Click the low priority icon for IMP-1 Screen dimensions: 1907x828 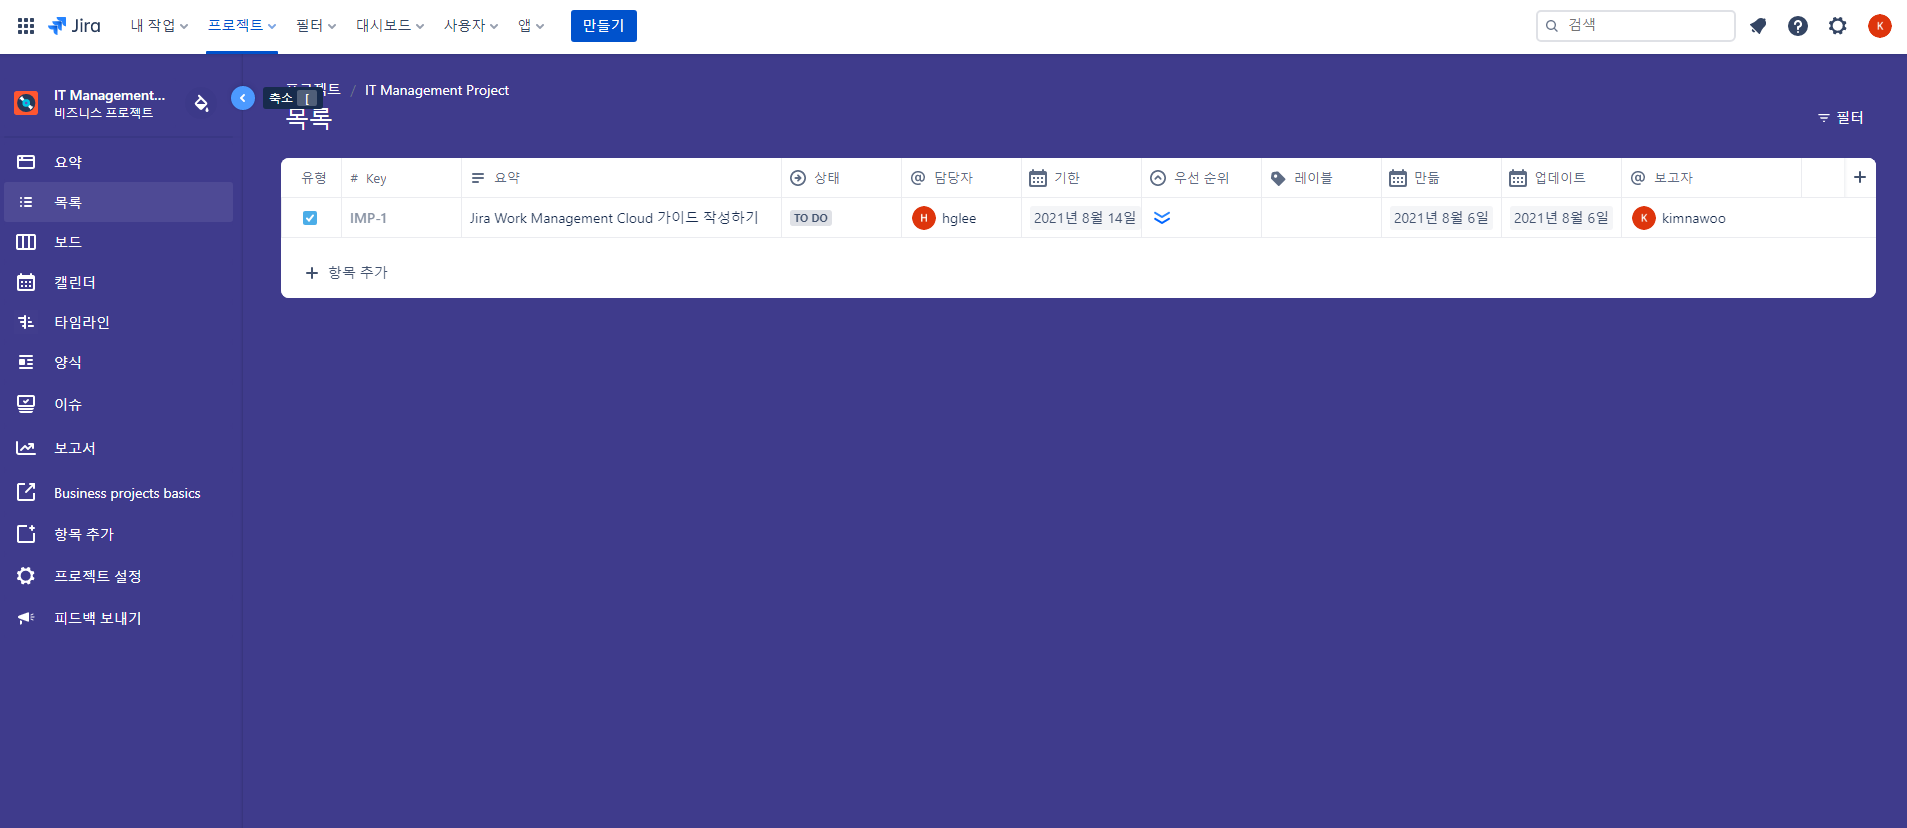tap(1162, 218)
